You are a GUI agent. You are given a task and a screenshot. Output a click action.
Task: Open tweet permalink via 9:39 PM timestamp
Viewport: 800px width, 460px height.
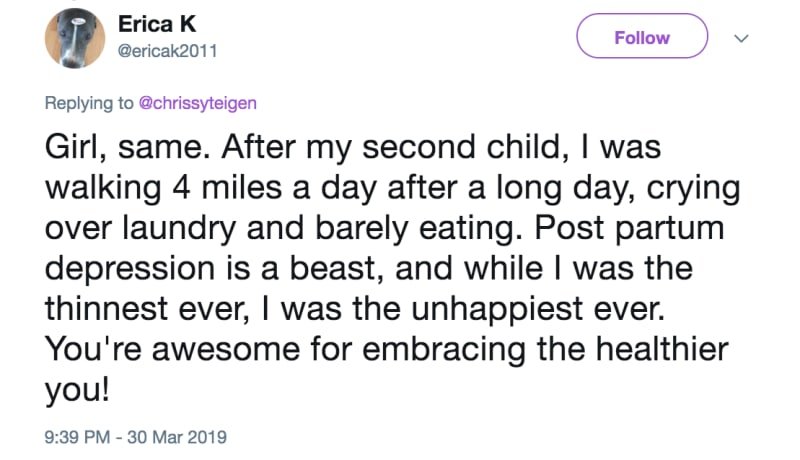pyautogui.click(x=77, y=437)
